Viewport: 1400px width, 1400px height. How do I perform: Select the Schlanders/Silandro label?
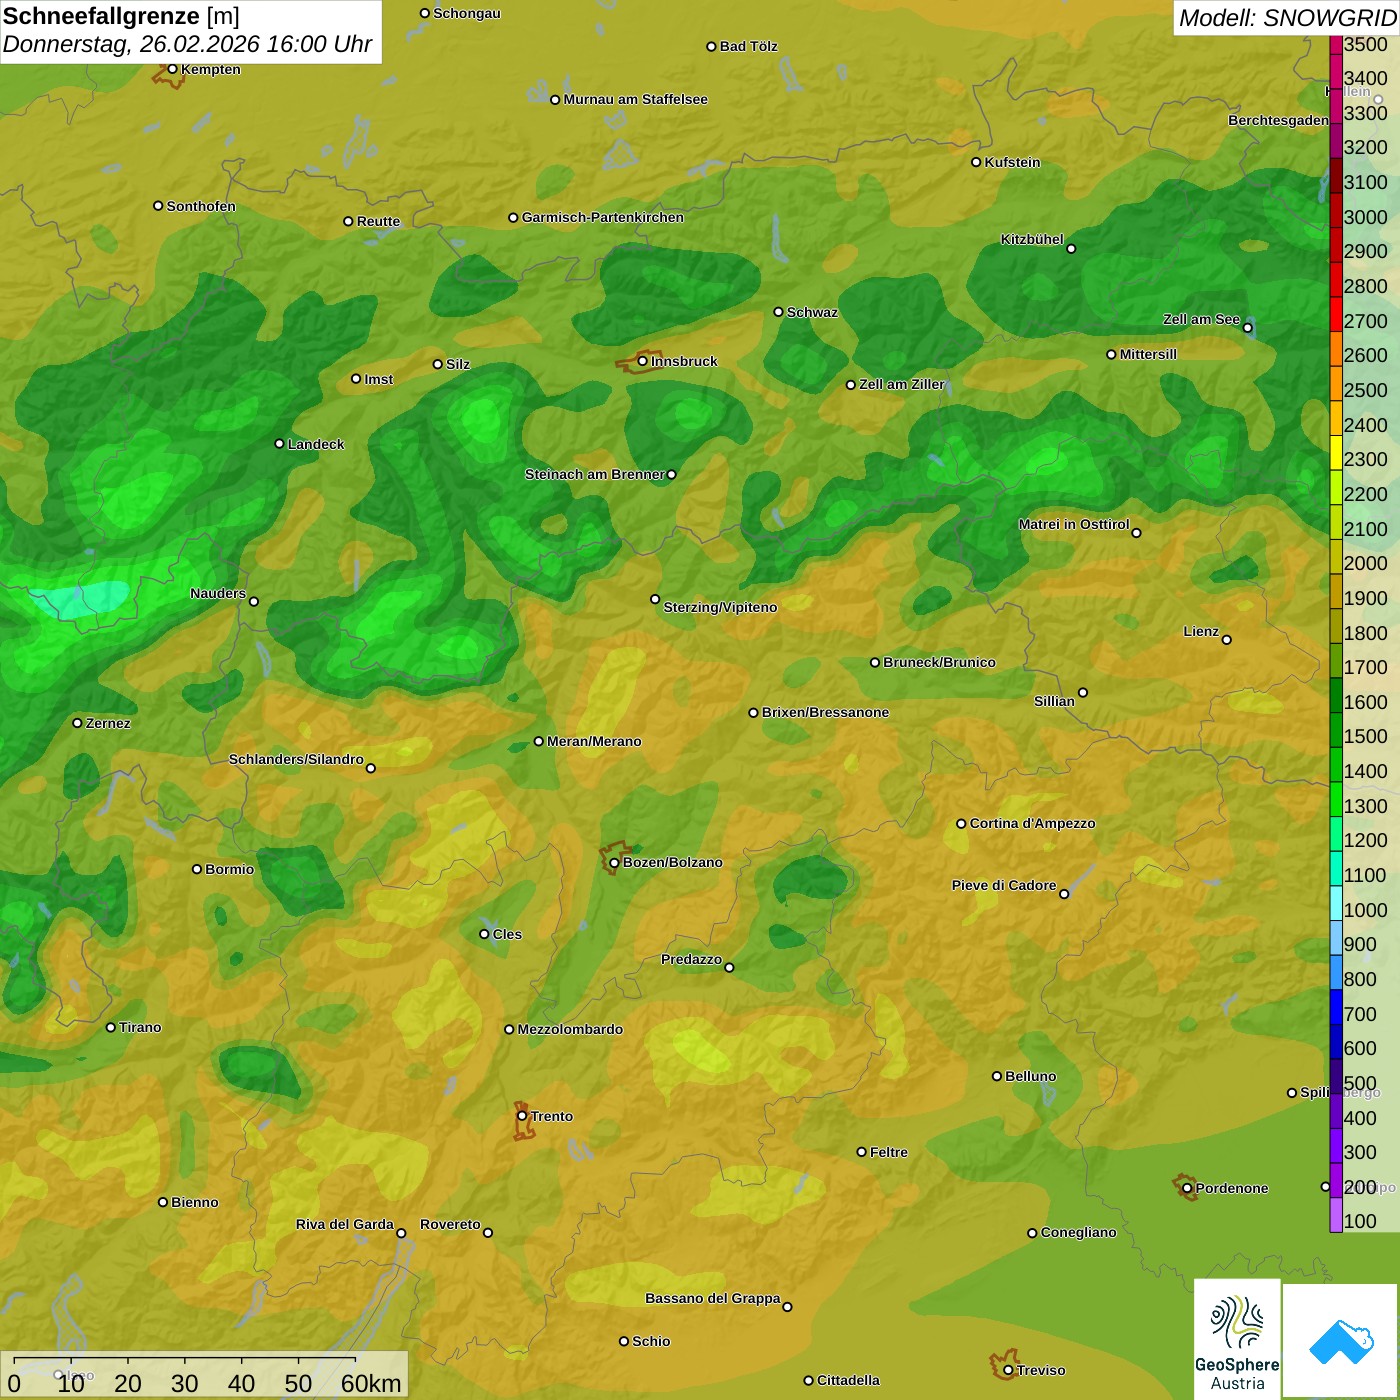tap(296, 759)
